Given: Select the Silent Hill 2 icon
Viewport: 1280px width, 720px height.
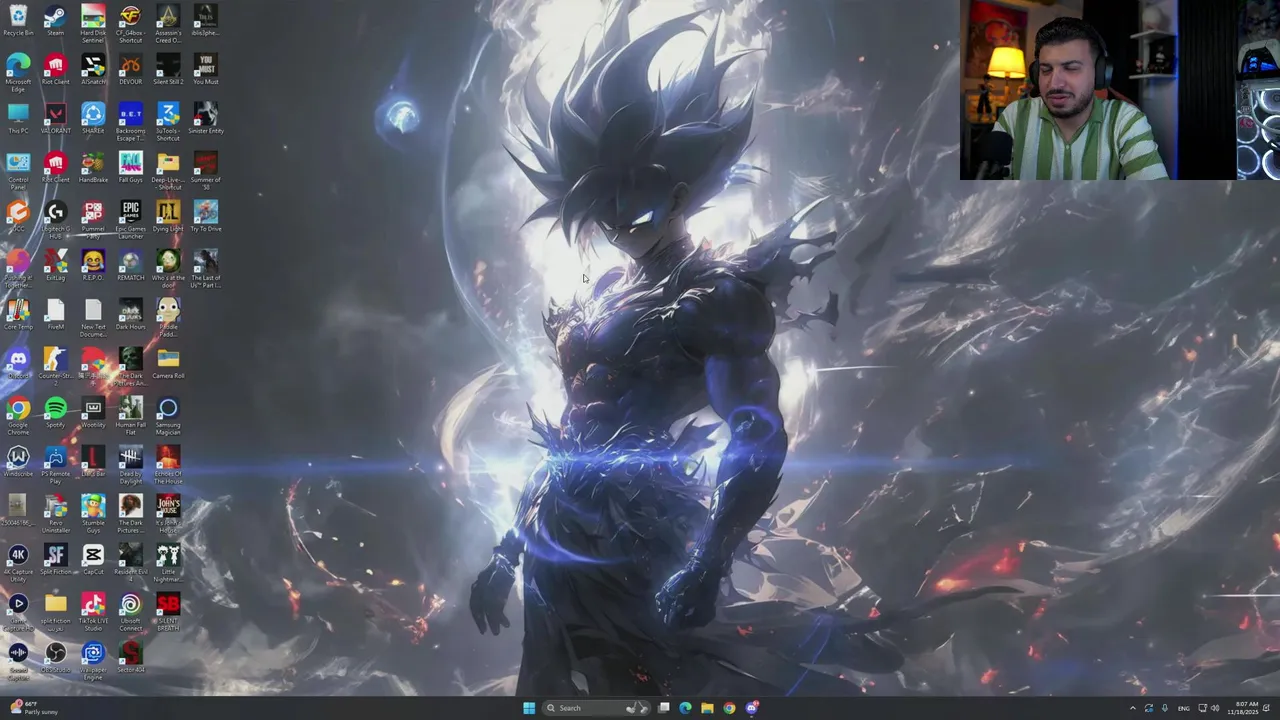Looking at the screenshot, I should point(168,69).
